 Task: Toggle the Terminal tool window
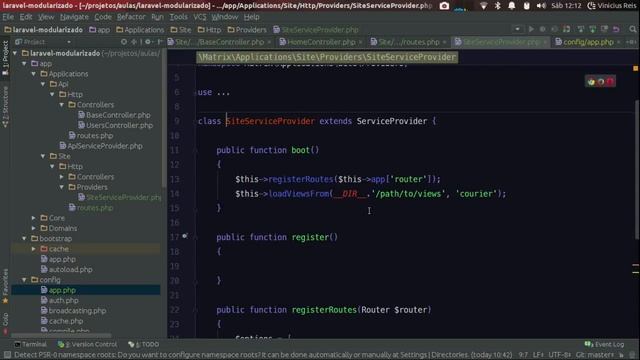click(x=30, y=344)
